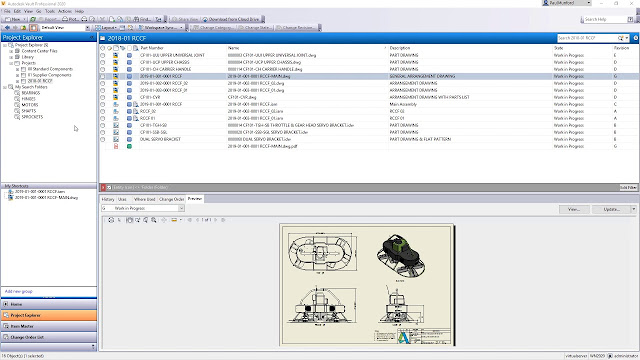
Task: Open the BEARINGS search folder
Action: tap(31, 93)
